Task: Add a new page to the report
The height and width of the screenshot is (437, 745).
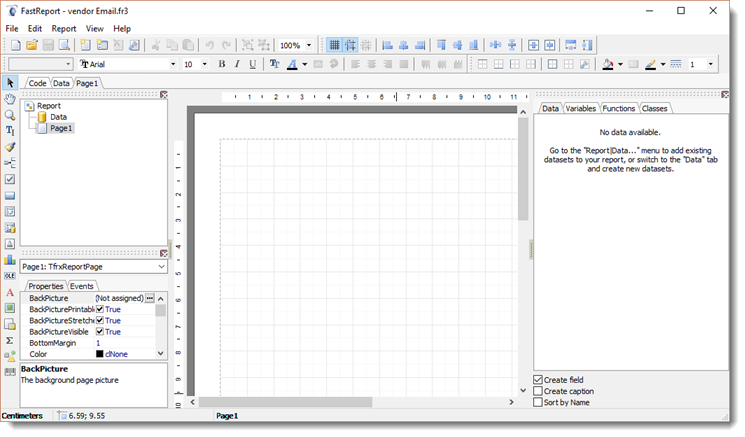Action: coord(86,45)
